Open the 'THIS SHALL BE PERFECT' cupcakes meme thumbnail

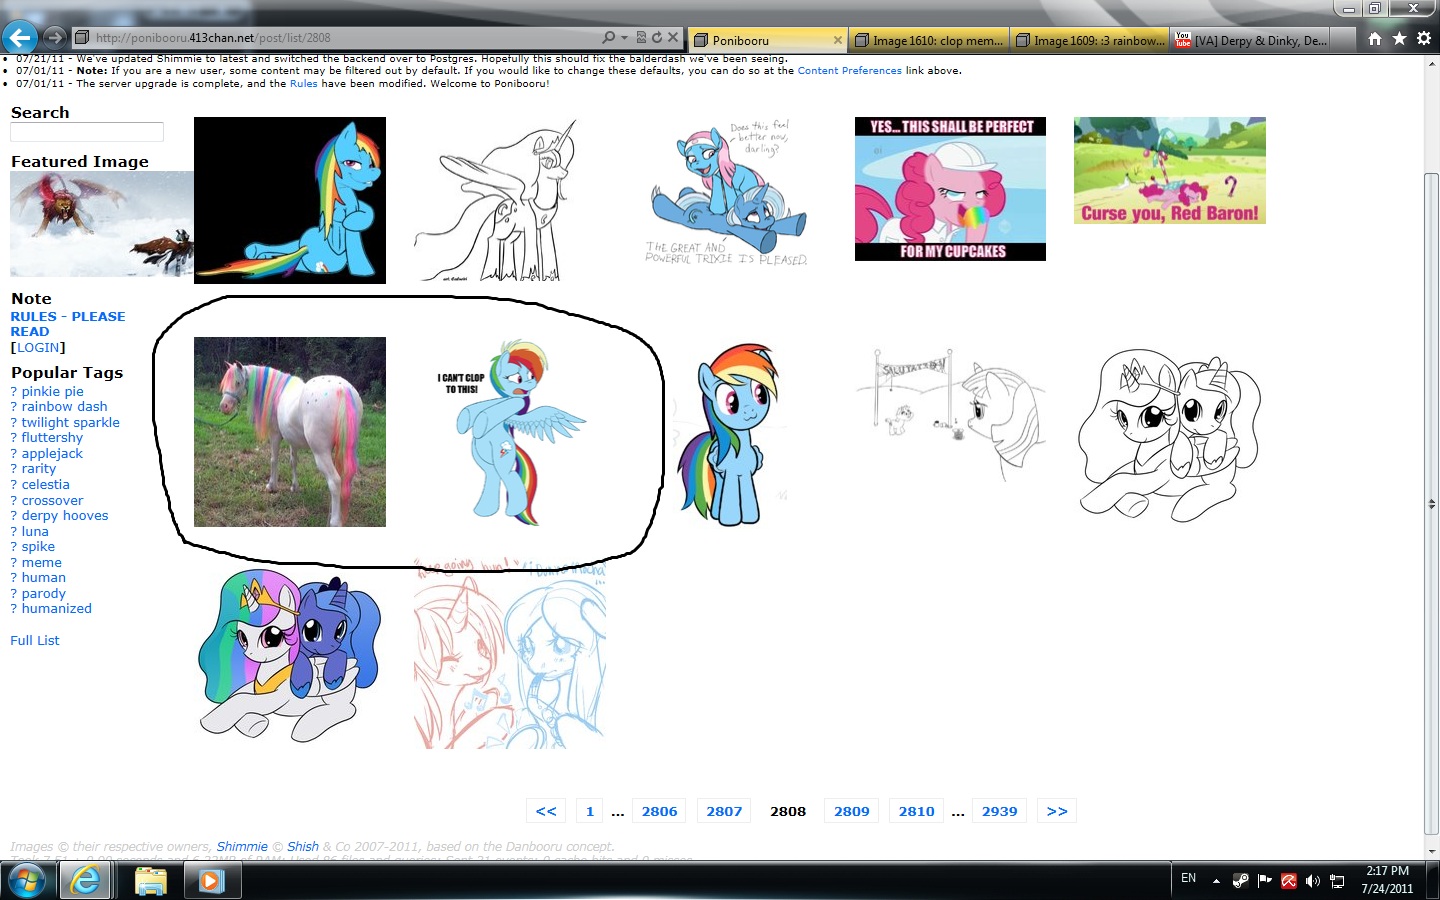pos(950,189)
